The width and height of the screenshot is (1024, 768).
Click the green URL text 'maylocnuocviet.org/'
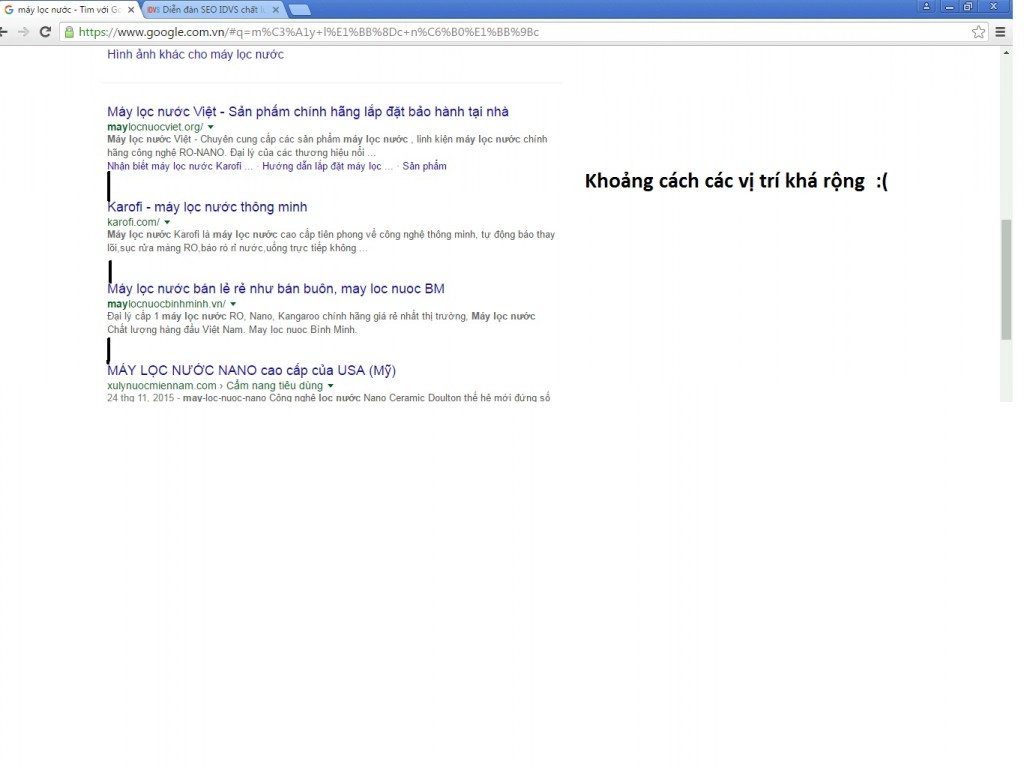click(155, 127)
